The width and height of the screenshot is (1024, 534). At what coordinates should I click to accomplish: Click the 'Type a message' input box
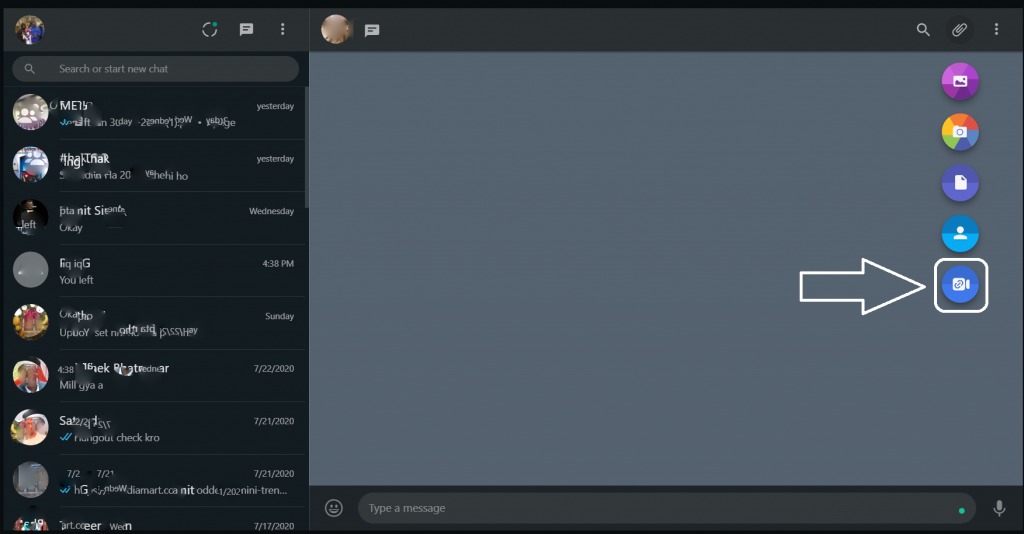(x=666, y=508)
